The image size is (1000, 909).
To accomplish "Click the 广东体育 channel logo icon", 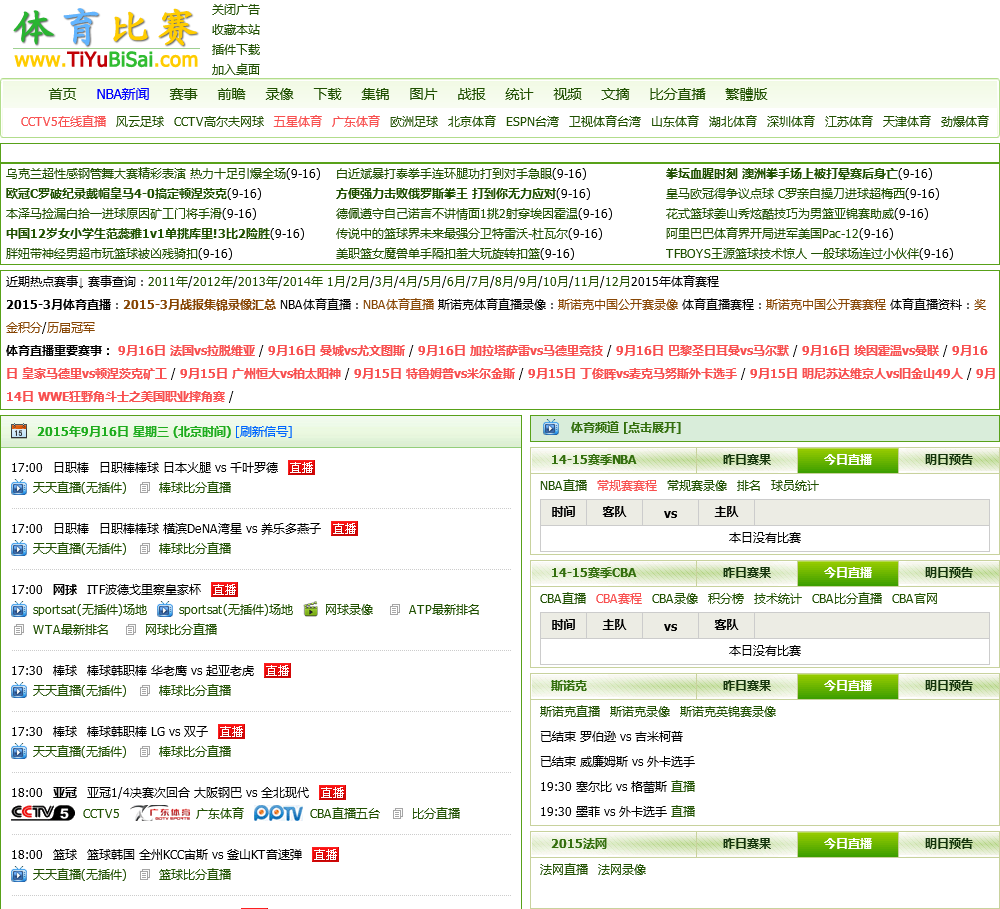I will [x=161, y=813].
